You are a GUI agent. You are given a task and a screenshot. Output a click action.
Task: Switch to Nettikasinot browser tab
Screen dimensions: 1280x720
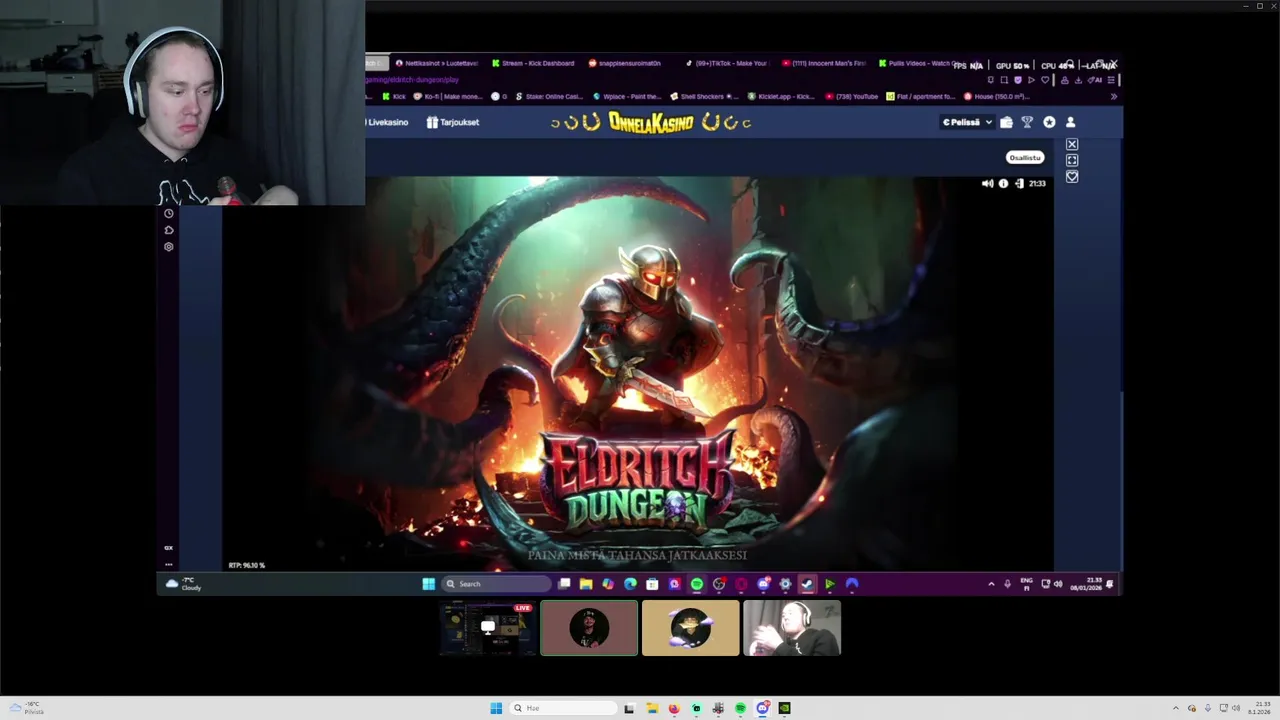[437, 63]
